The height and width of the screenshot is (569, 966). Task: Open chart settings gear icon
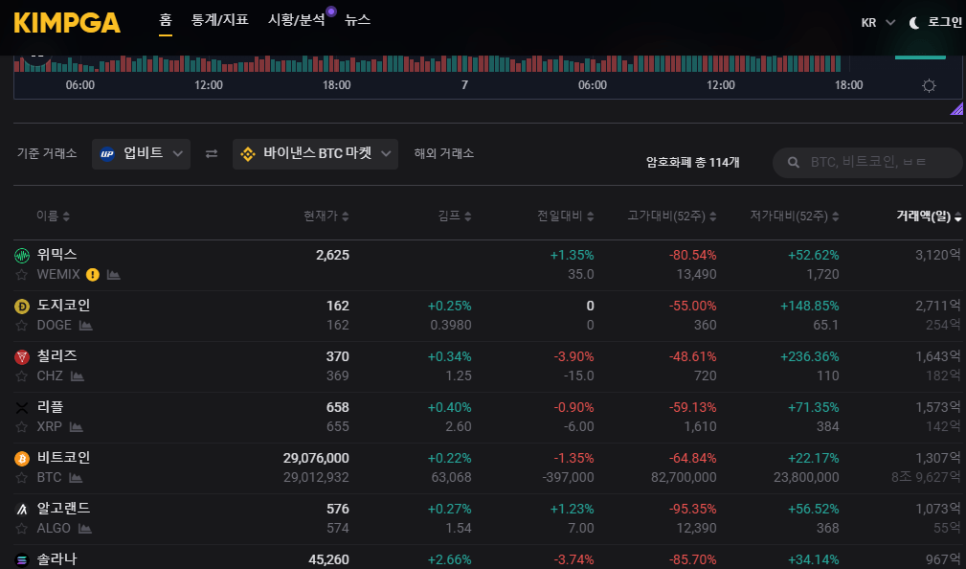(929, 86)
